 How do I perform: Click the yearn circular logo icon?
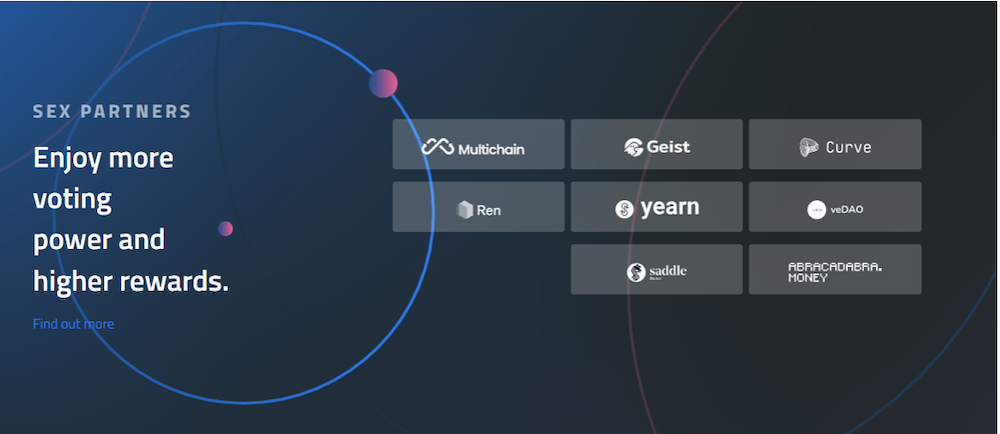pos(624,210)
